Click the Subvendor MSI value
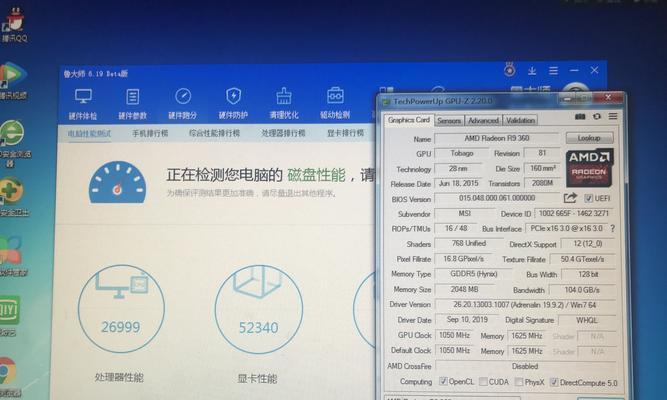Screen dimensions: 667x400 tap(465, 213)
